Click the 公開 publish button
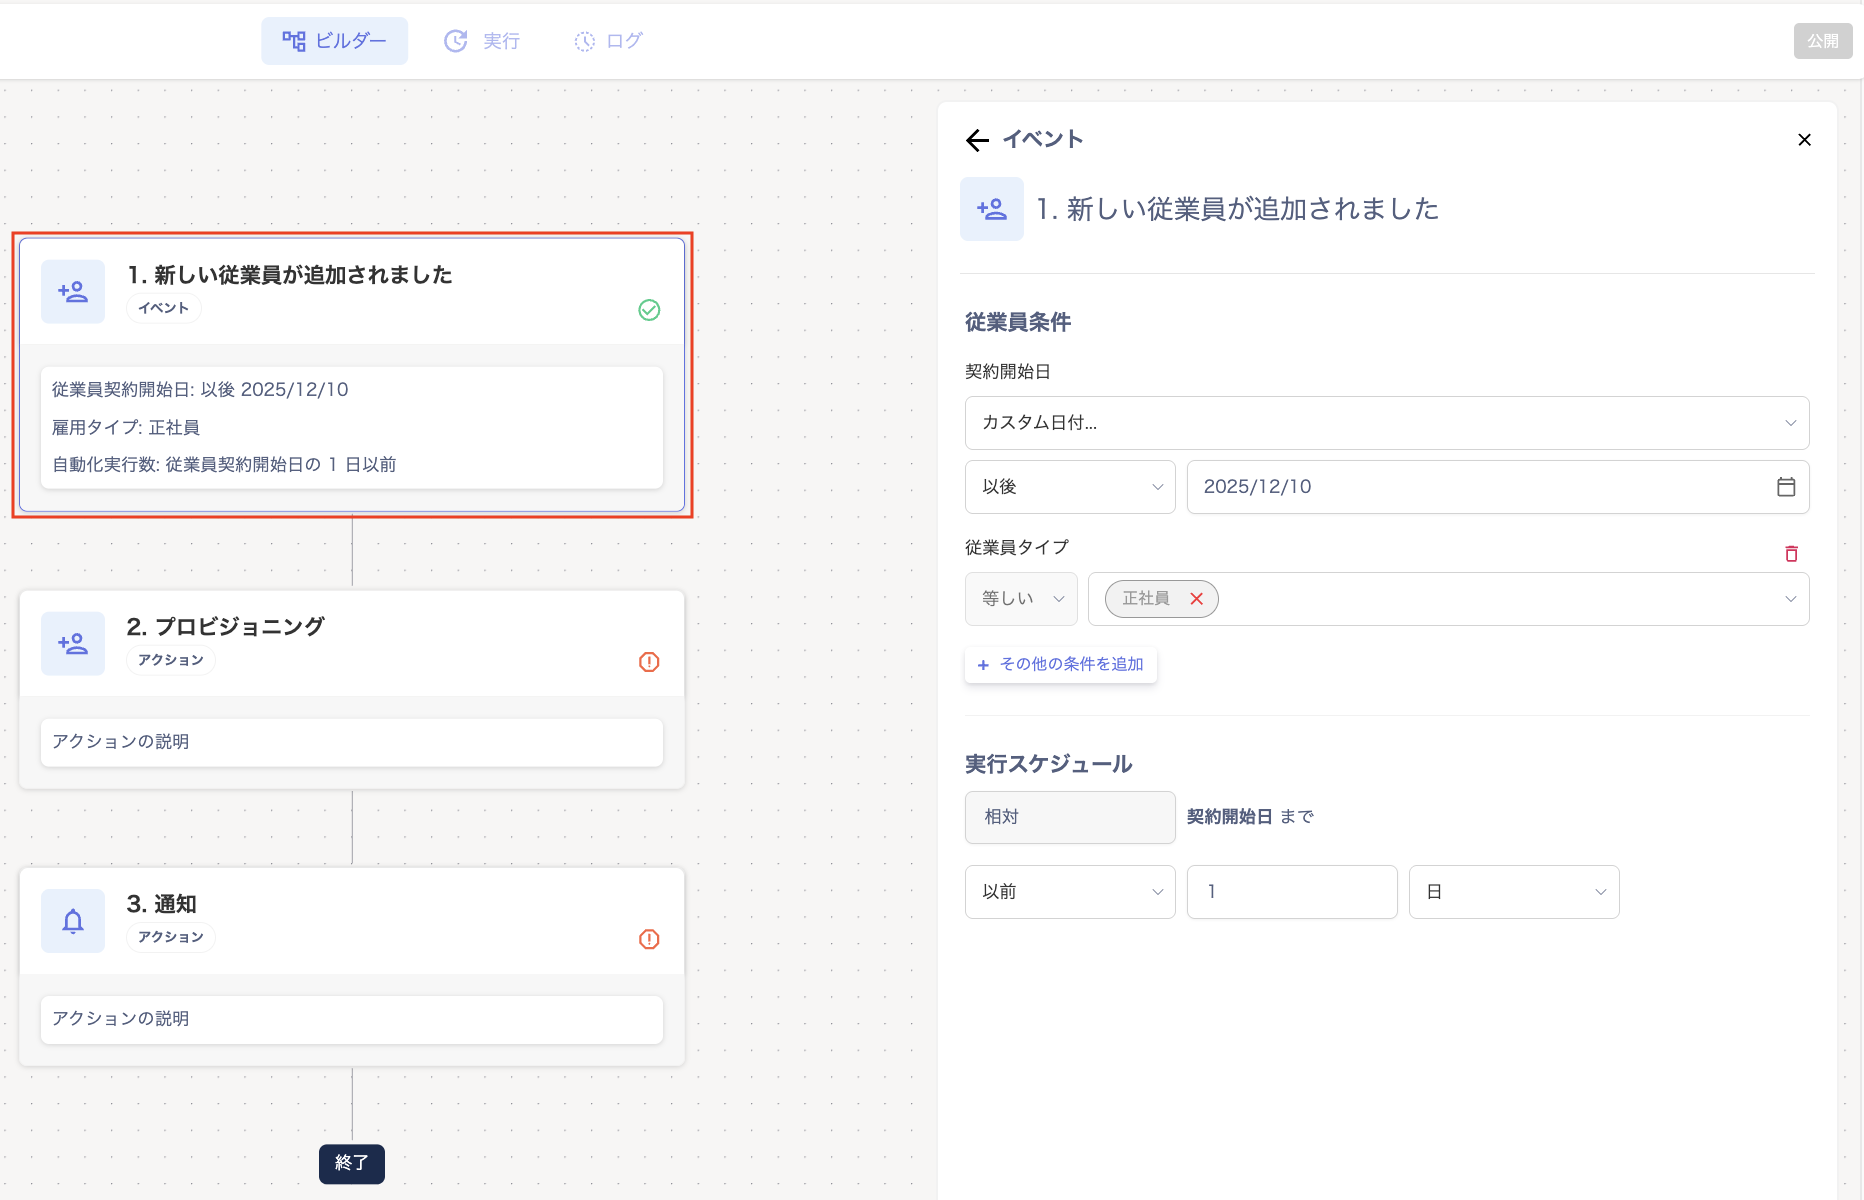This screenshot has height=1200, width=1864. pos(1822,41)
